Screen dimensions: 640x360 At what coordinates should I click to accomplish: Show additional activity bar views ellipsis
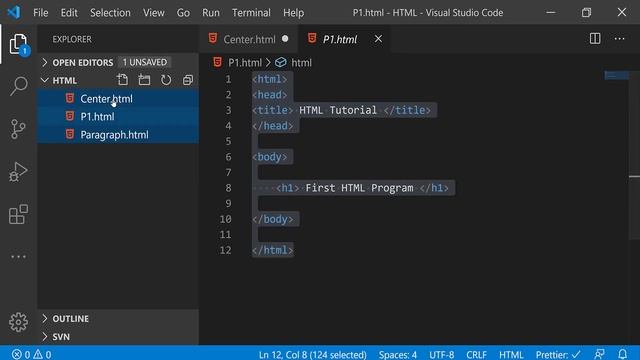click(18, 257)
